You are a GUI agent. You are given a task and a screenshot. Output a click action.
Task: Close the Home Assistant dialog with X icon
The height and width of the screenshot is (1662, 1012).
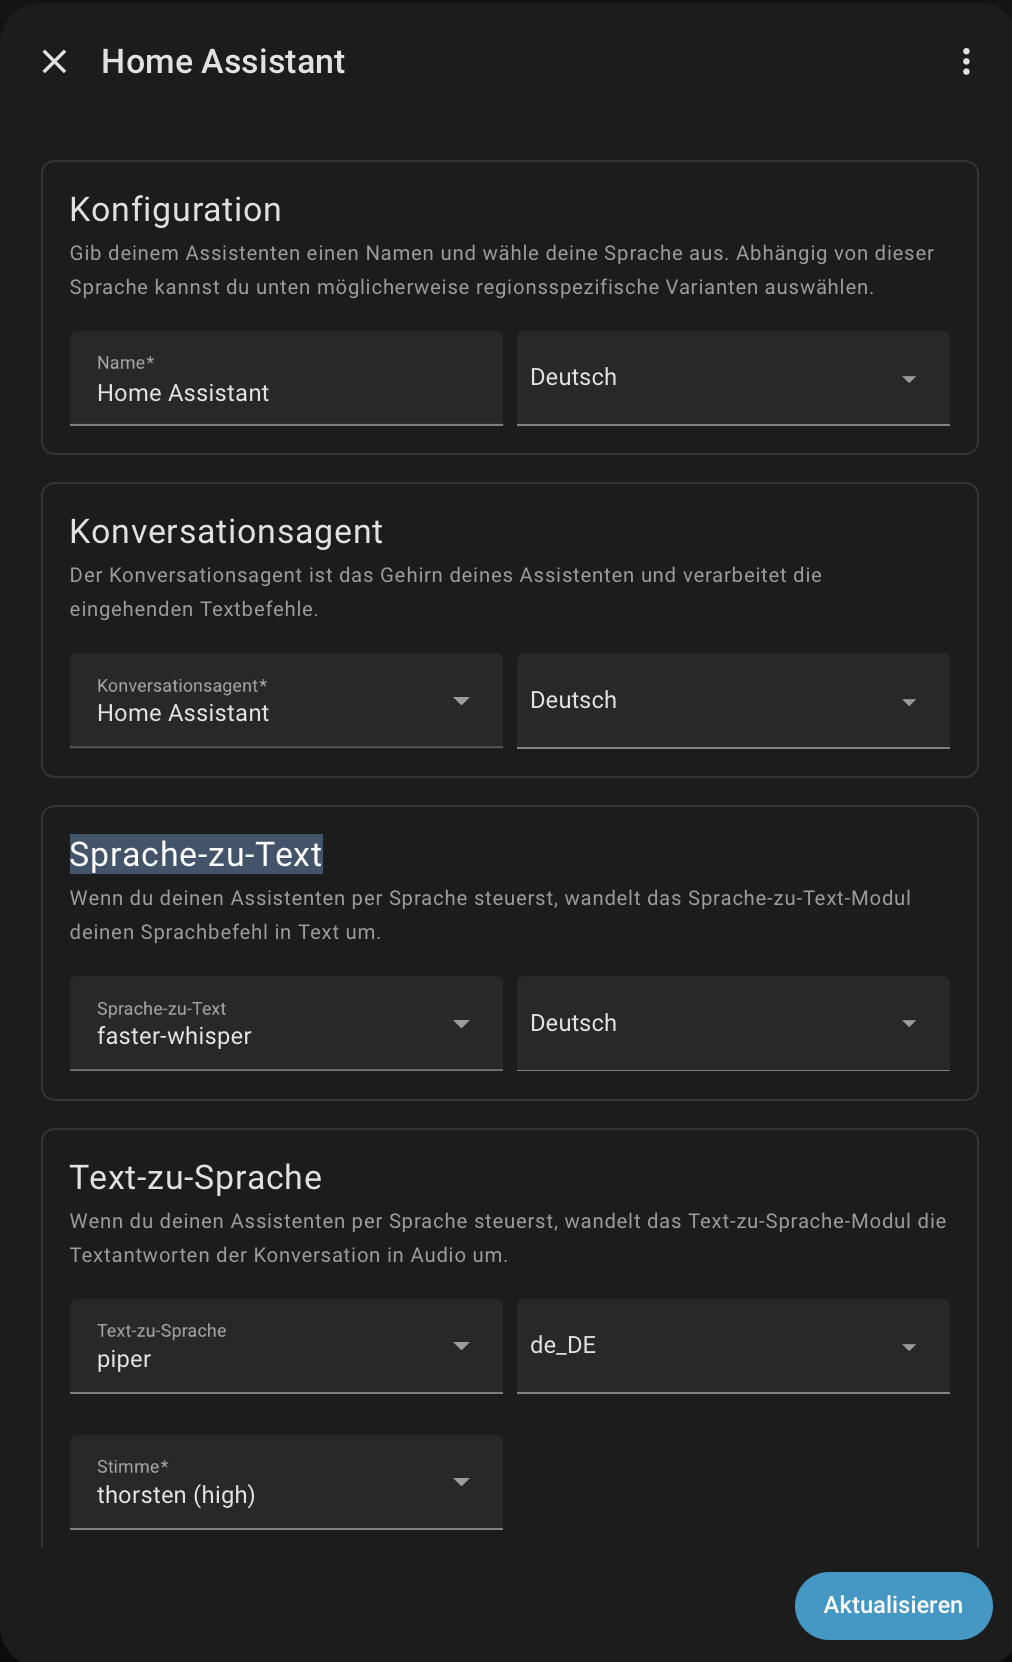tap(55, 62)
